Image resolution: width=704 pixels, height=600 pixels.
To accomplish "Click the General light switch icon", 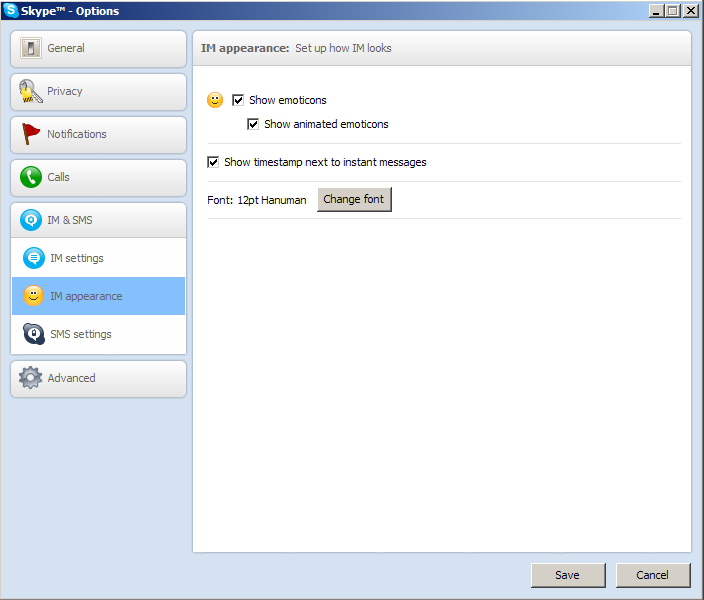I will [x=31, y=48].
